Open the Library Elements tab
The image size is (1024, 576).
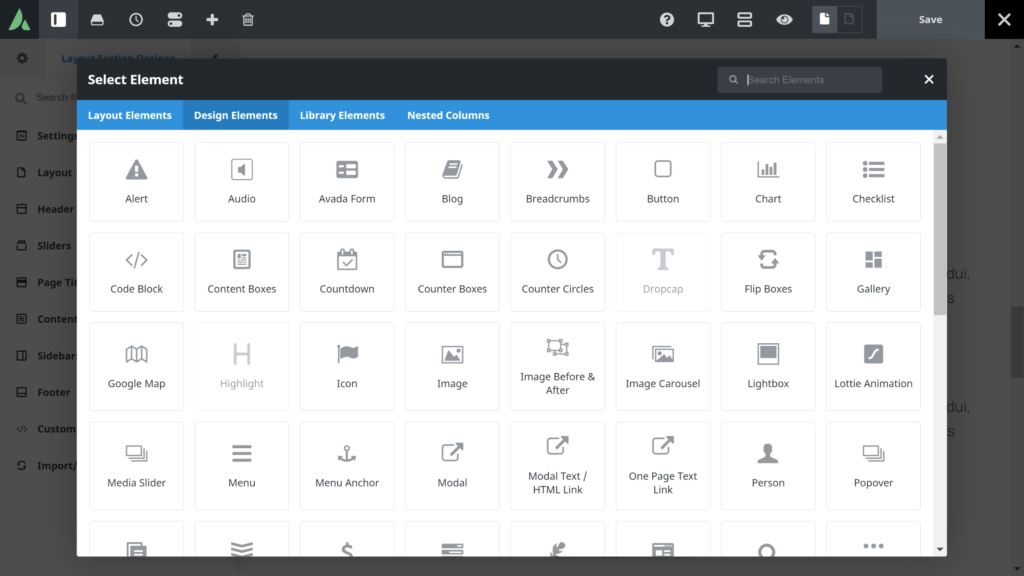coord(342,115)
